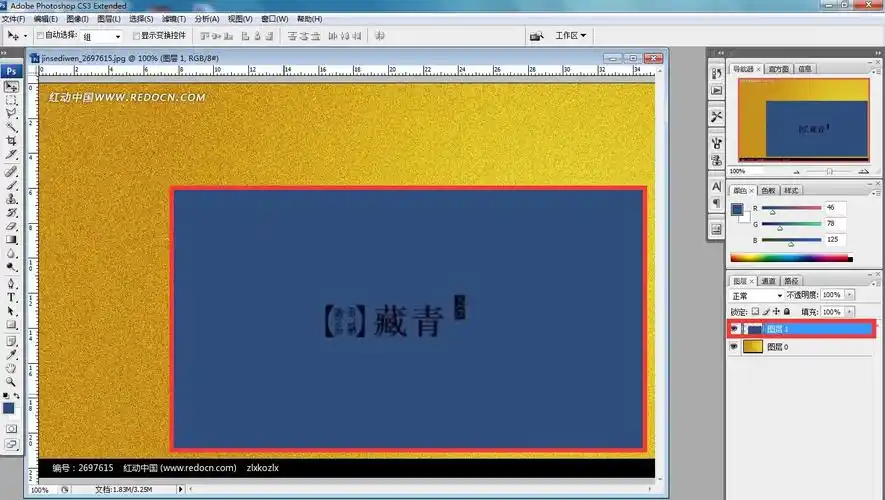The height and width of the screenshot is (500, 885).
Task: Enable the 显示变换控件 checkbox
Action: click(x=136, y=35)
